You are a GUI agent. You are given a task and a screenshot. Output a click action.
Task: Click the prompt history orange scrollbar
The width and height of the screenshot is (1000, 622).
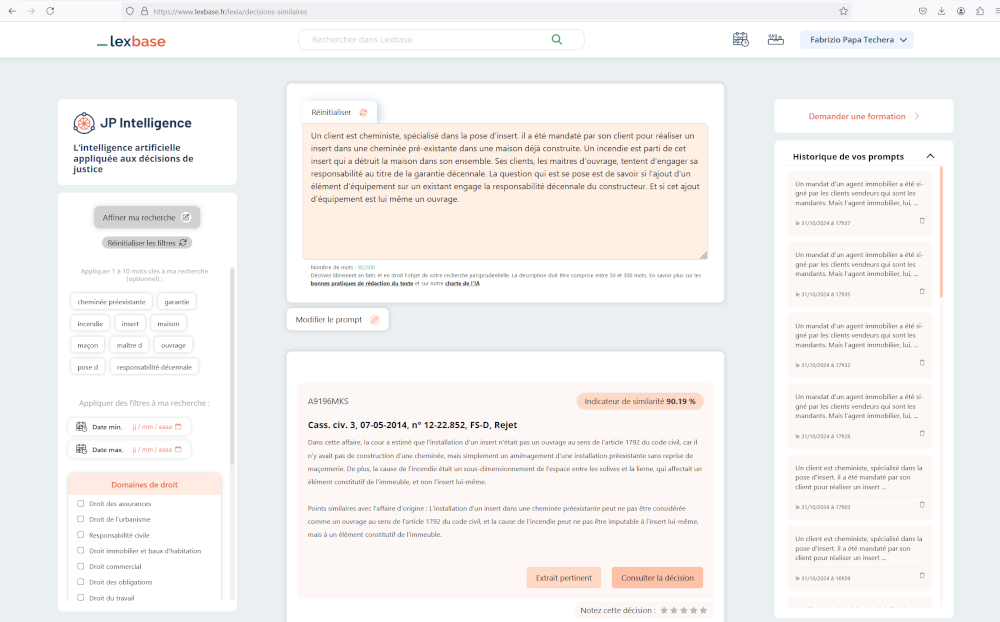(941, 232)
